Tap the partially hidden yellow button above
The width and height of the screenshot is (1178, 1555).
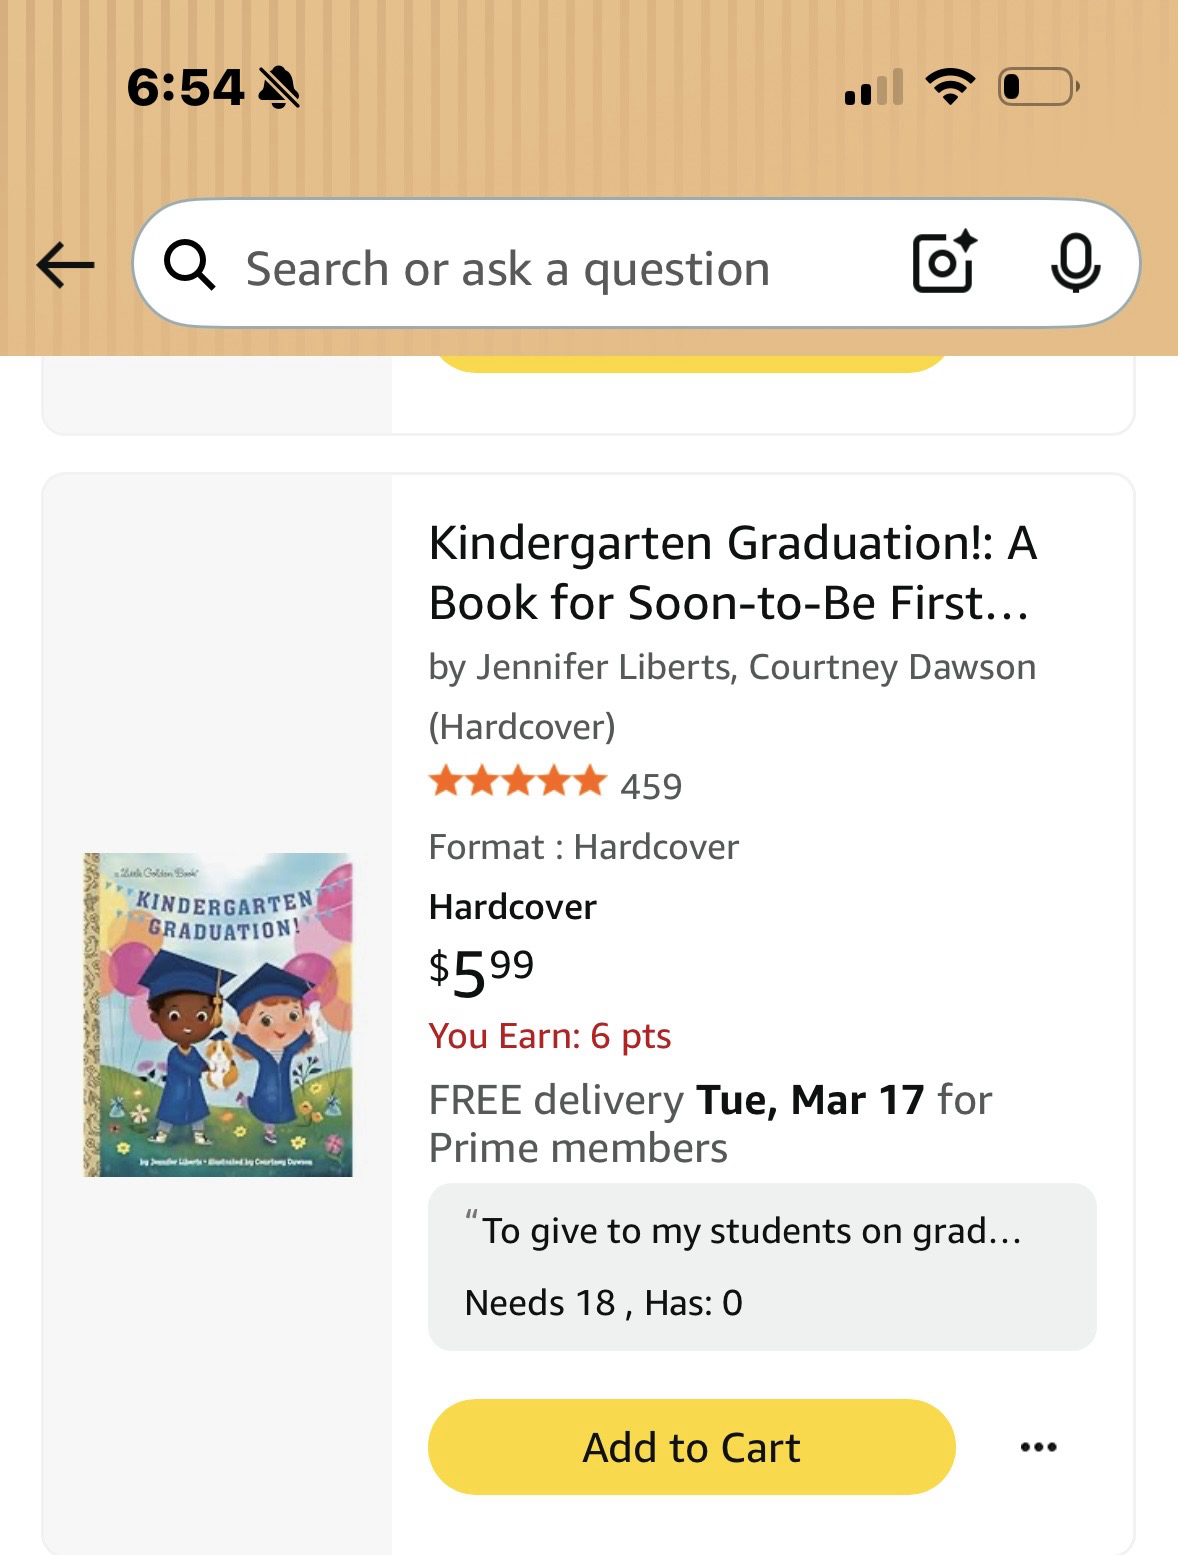691,364
